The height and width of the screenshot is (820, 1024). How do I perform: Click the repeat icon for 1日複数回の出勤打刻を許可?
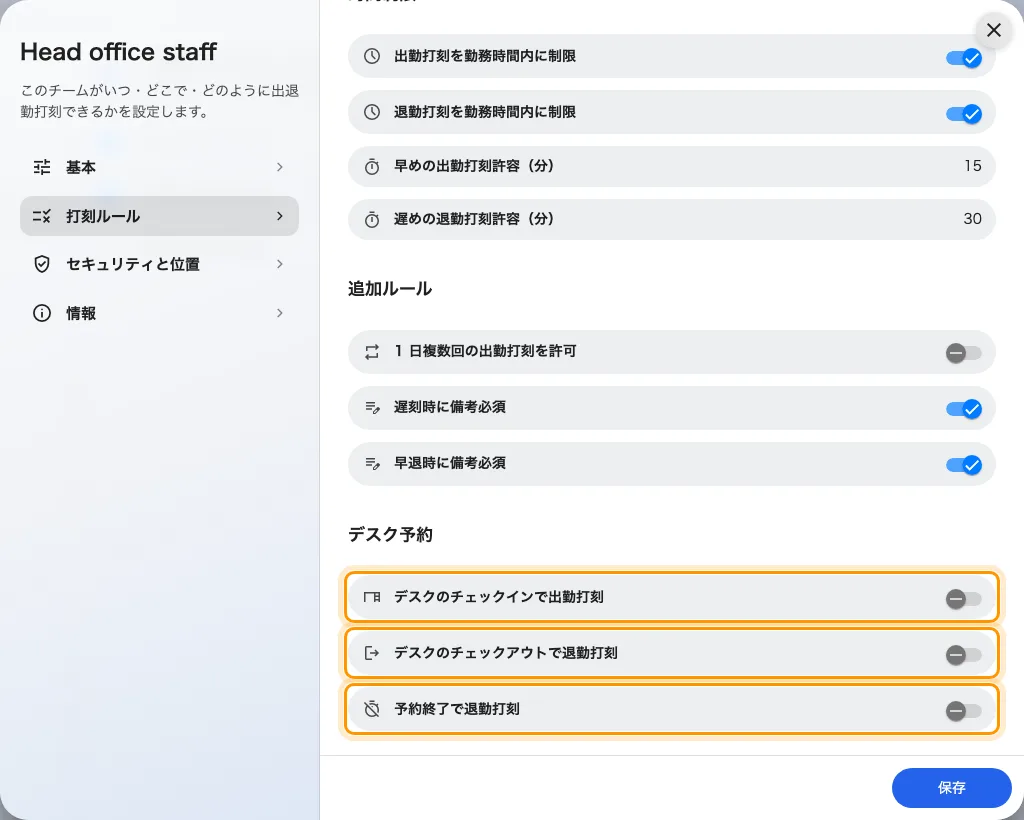coord(372,352)
